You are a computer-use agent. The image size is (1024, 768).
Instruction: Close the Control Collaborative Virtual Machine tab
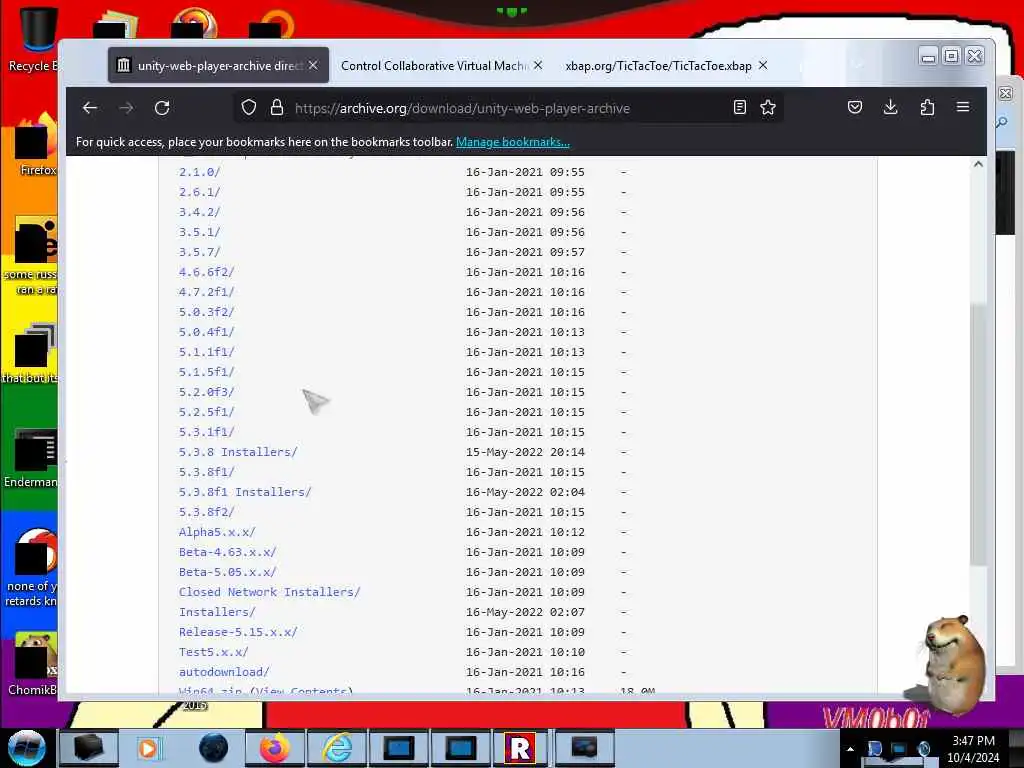coord(537,65)
